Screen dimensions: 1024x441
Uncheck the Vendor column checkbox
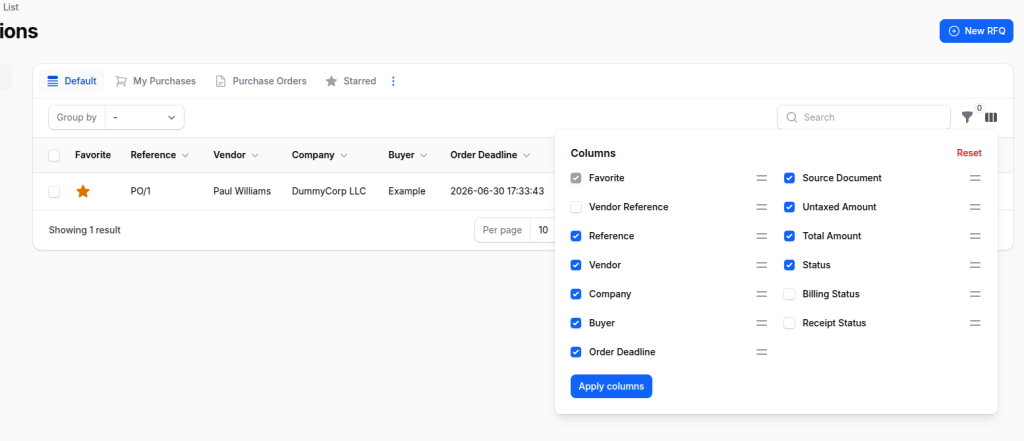tap(576, 265)
